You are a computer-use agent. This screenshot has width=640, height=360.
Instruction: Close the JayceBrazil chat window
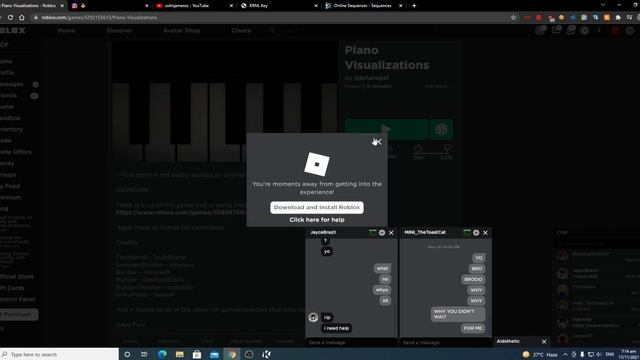click(x=391, y=233)
